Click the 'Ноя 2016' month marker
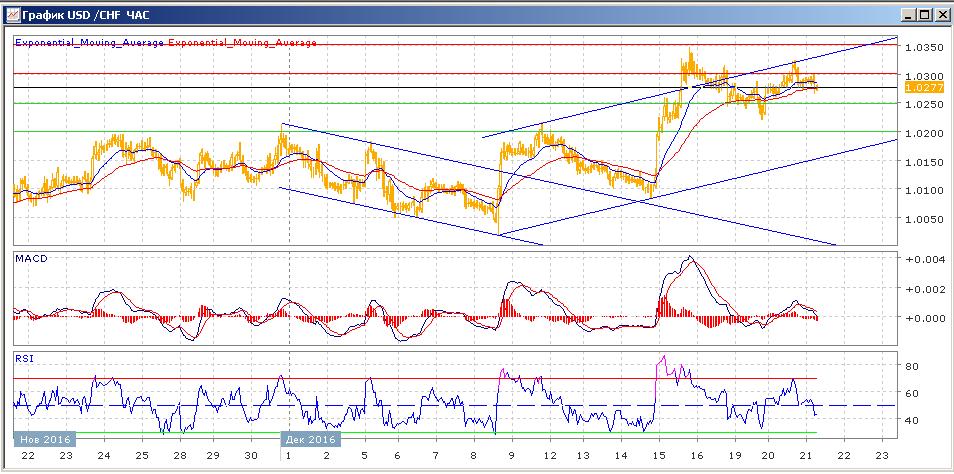Screen dimensions: 954x474 coord(44,439)
